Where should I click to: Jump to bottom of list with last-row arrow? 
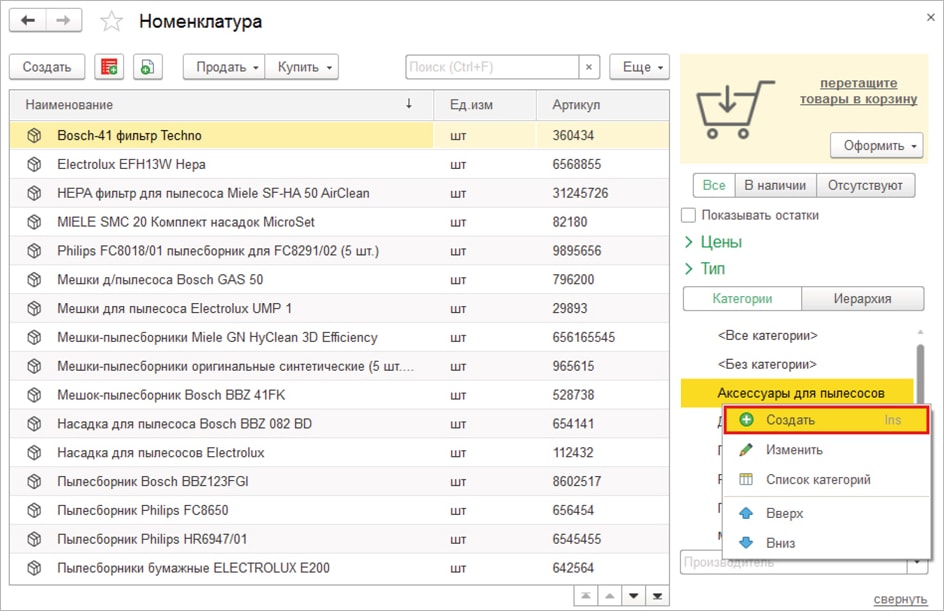click(x=658, y=596)
